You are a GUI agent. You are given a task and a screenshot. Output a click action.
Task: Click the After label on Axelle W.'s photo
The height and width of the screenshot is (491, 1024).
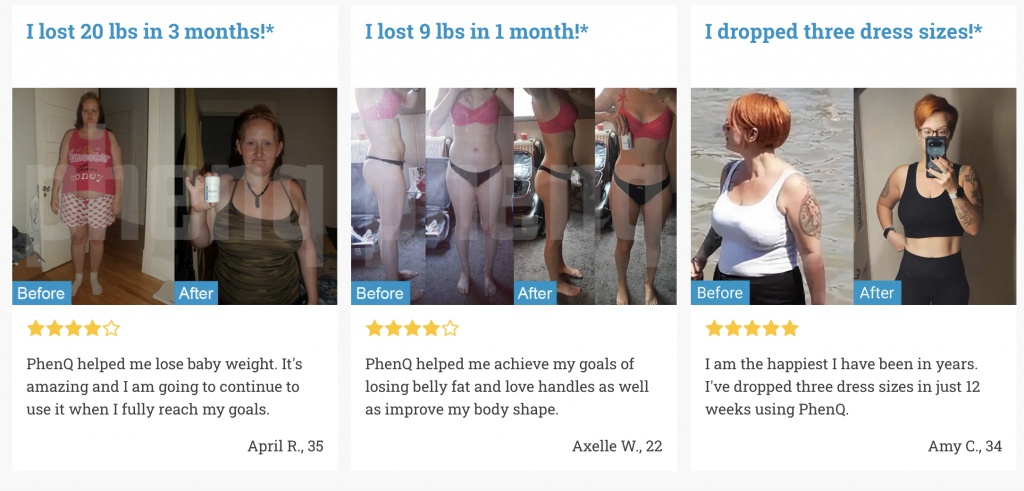tap(535, 293)
